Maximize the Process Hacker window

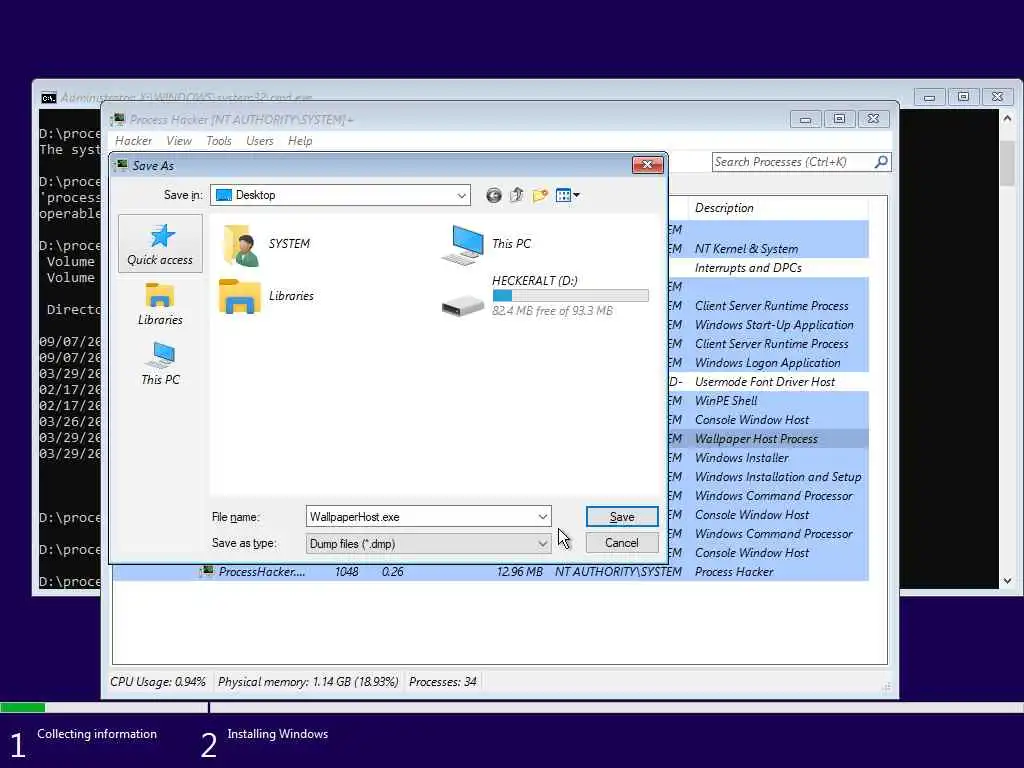[x=839, y=119]
